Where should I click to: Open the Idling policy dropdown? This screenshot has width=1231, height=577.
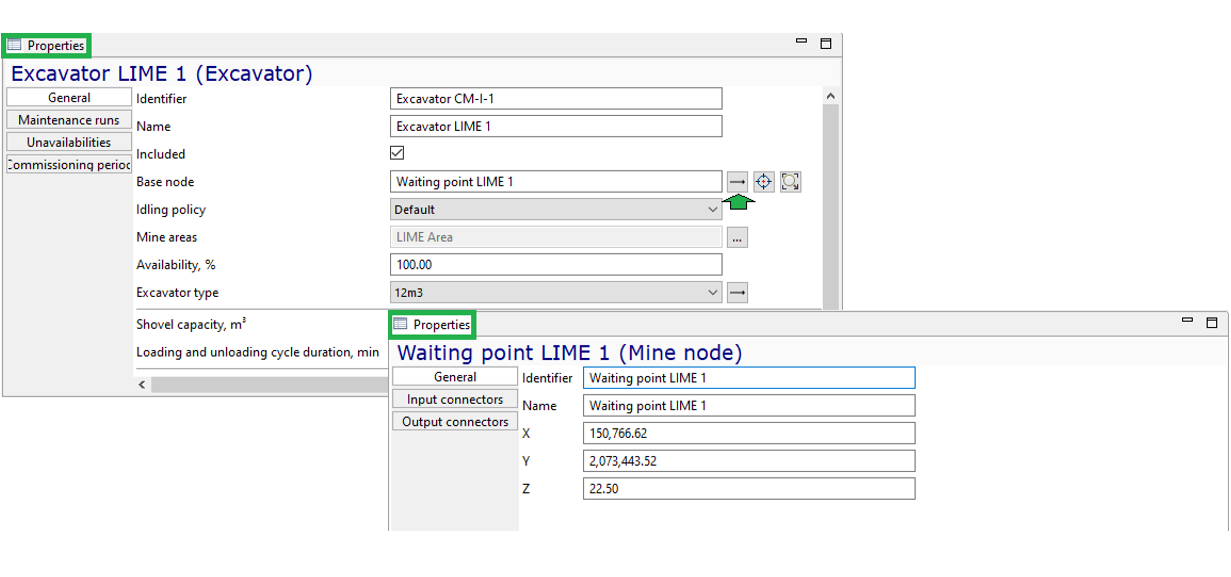556,209
